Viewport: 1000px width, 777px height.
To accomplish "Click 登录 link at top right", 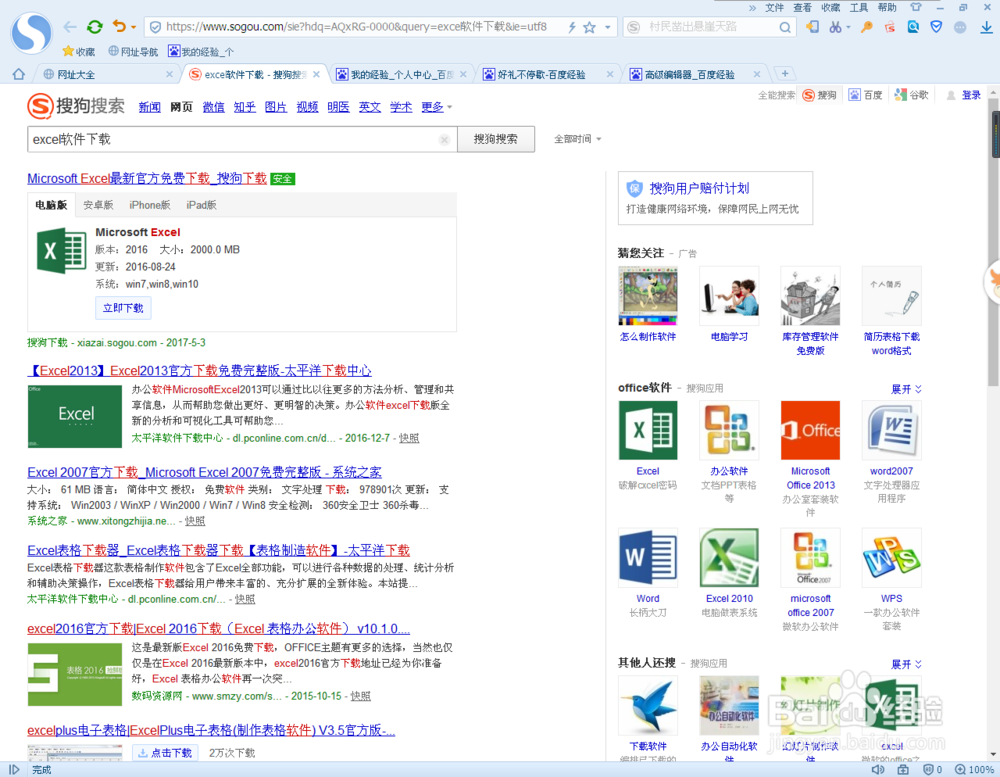I will click(971, 95).
